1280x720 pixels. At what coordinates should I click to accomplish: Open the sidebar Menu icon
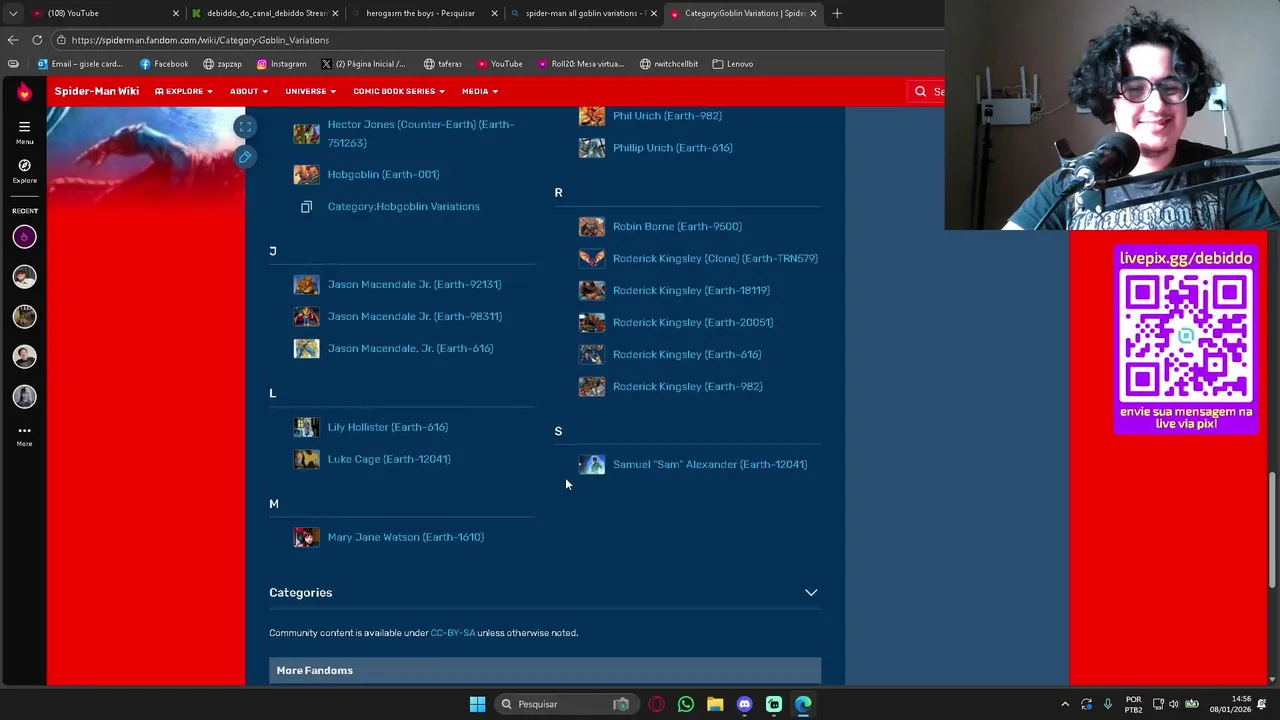click(24, 127)
